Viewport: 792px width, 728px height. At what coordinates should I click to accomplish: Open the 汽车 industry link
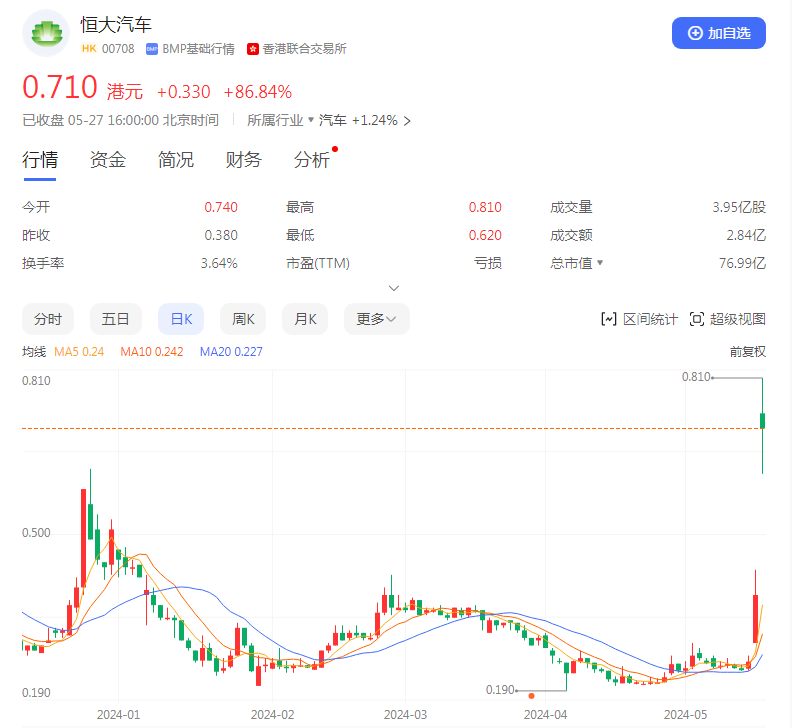point(333,120)
